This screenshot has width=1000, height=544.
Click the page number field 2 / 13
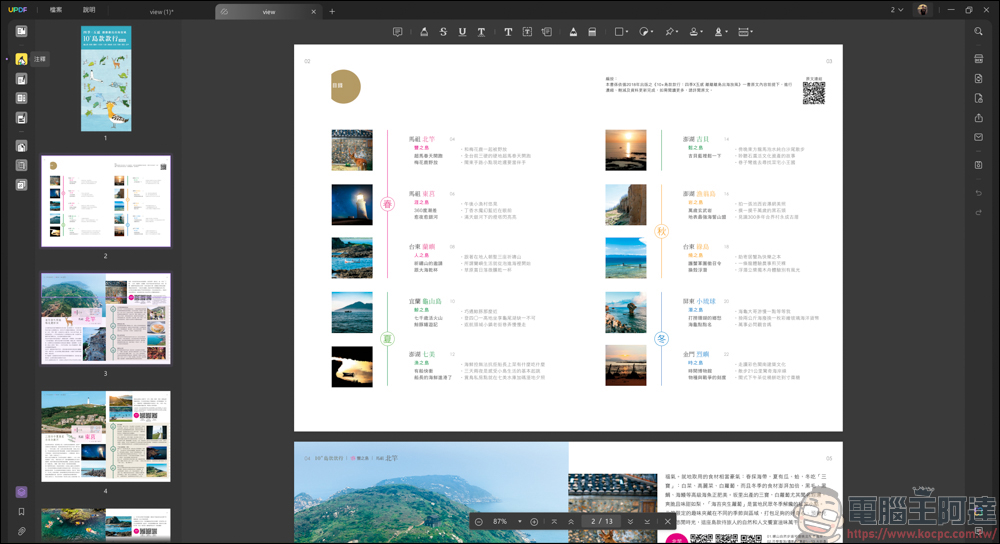(x=601, y=522)
